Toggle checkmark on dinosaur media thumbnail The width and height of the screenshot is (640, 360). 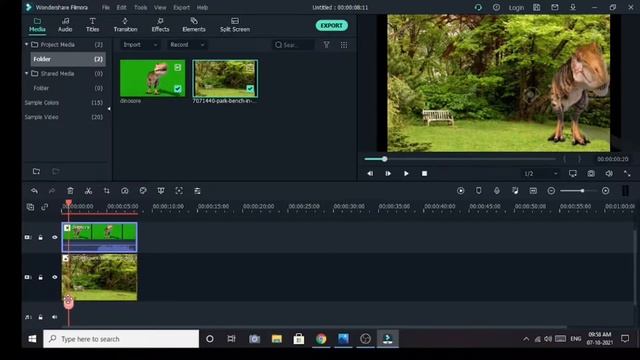coord(178,89)
